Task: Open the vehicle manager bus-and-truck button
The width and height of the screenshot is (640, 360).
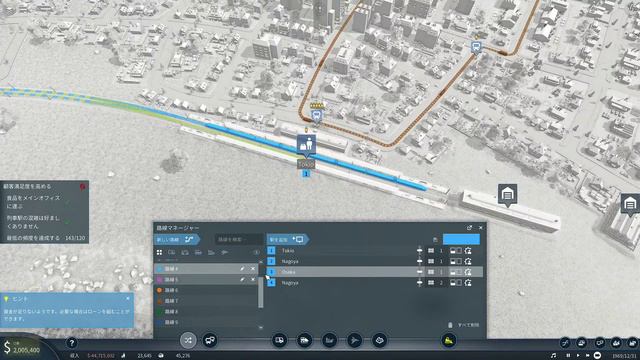Action: (x=210, y=340)
